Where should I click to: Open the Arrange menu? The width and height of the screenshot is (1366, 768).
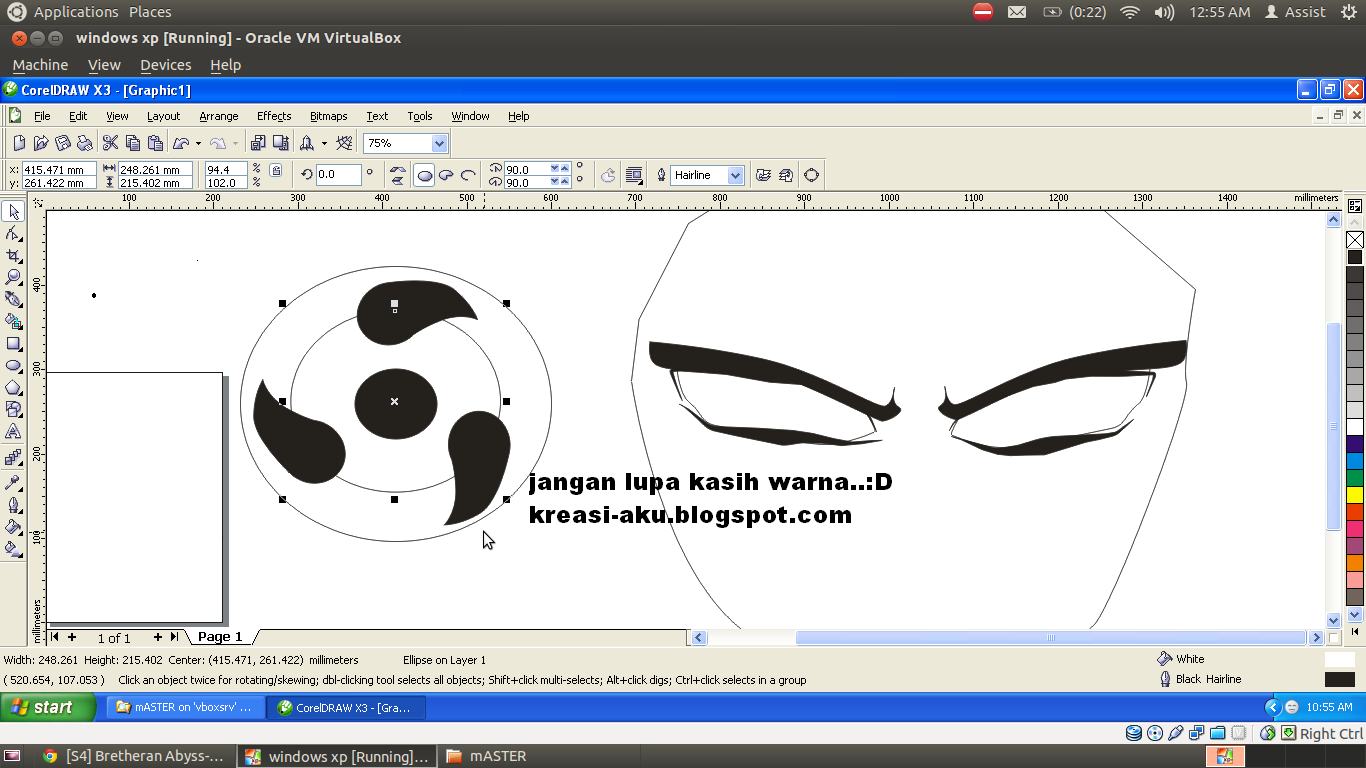pos(219,116)
